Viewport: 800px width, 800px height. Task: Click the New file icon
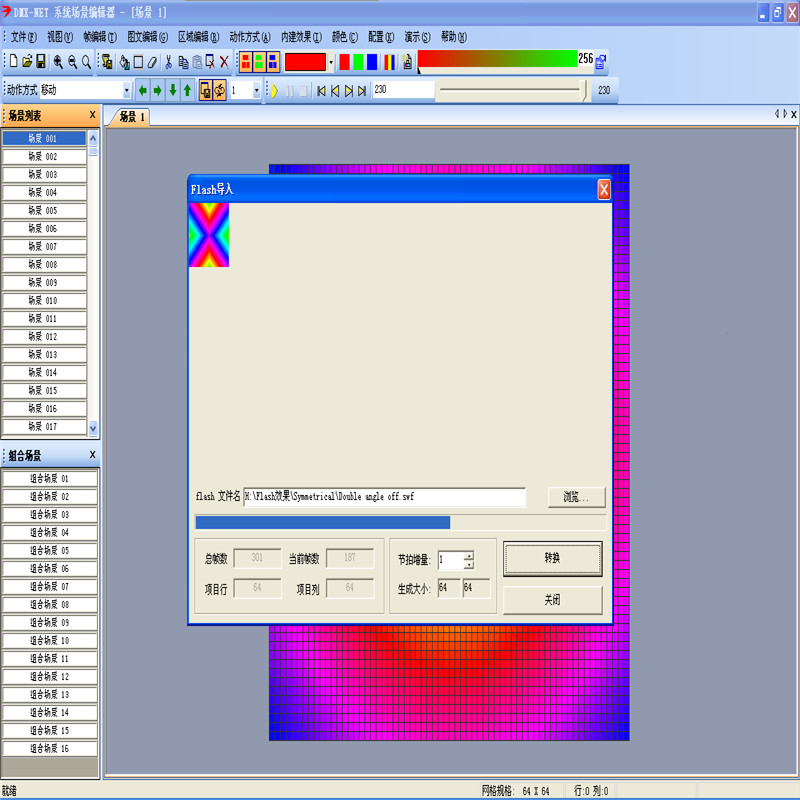pyautogui.click(x=14, y=62)
